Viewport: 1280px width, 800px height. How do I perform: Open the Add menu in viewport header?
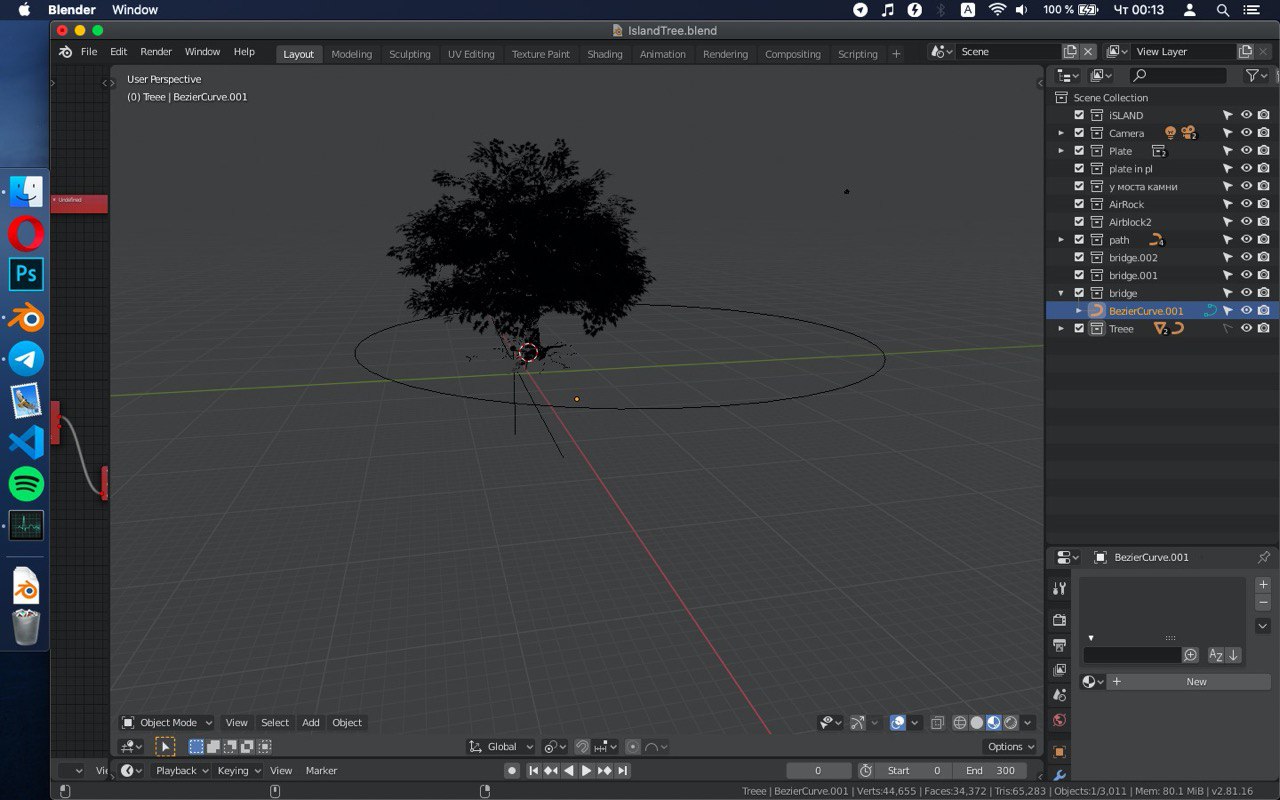pos(311,722)
